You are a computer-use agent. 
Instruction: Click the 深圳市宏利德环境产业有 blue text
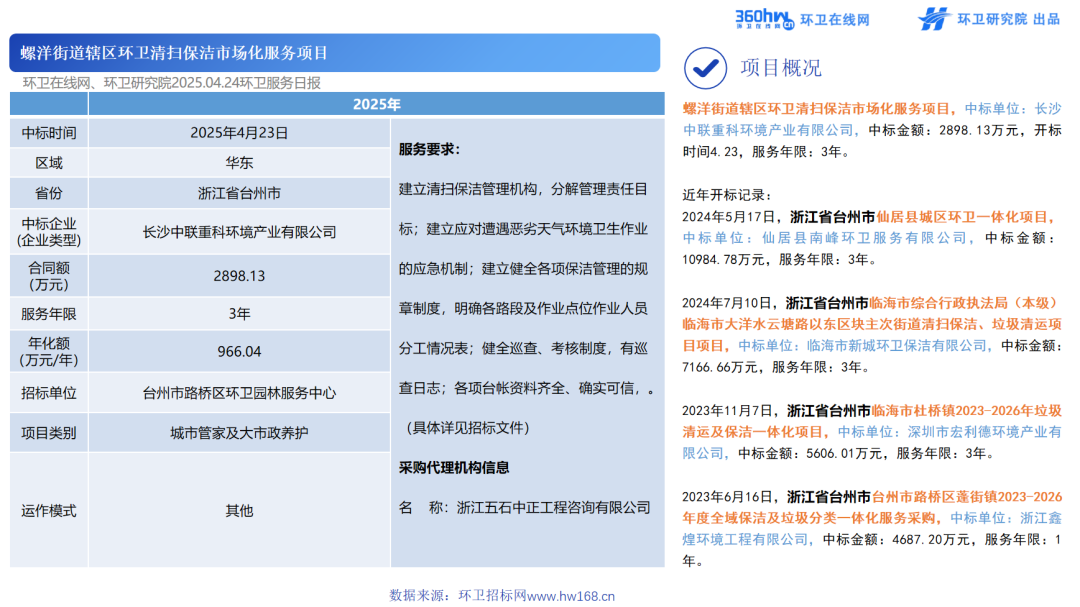(x=984, y=432)
